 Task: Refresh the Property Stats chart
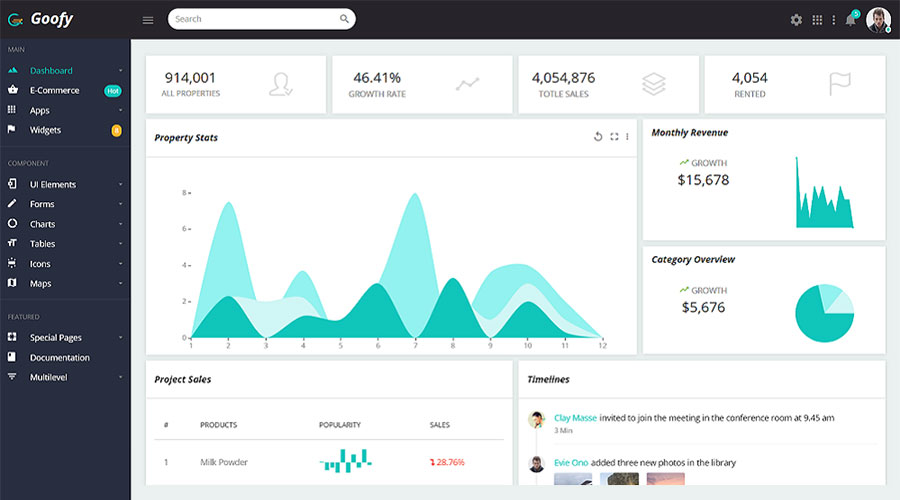pyautogui.click(x=598, y=137)
